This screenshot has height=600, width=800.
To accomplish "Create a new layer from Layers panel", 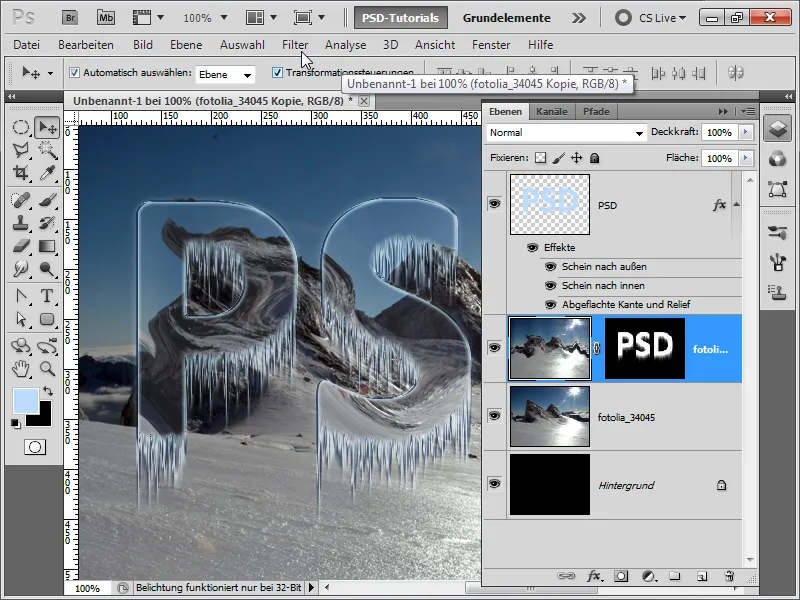I will click(702, 576).
